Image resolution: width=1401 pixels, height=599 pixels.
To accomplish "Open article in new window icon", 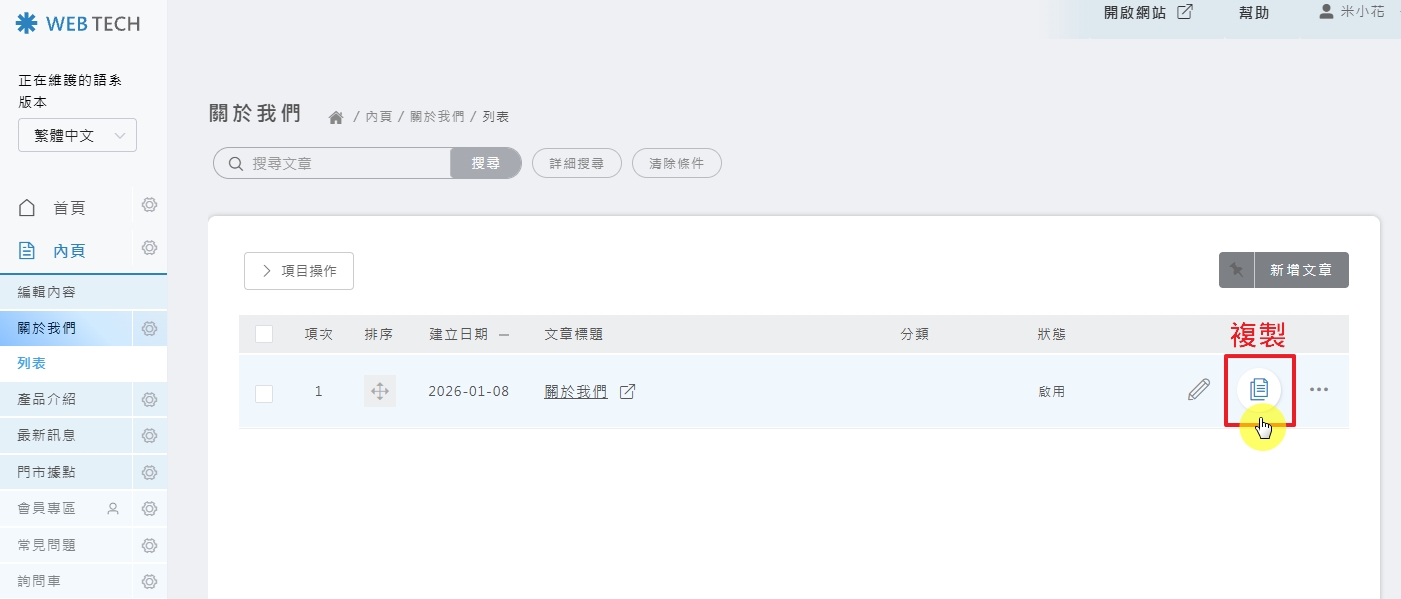I will (627, 391).
